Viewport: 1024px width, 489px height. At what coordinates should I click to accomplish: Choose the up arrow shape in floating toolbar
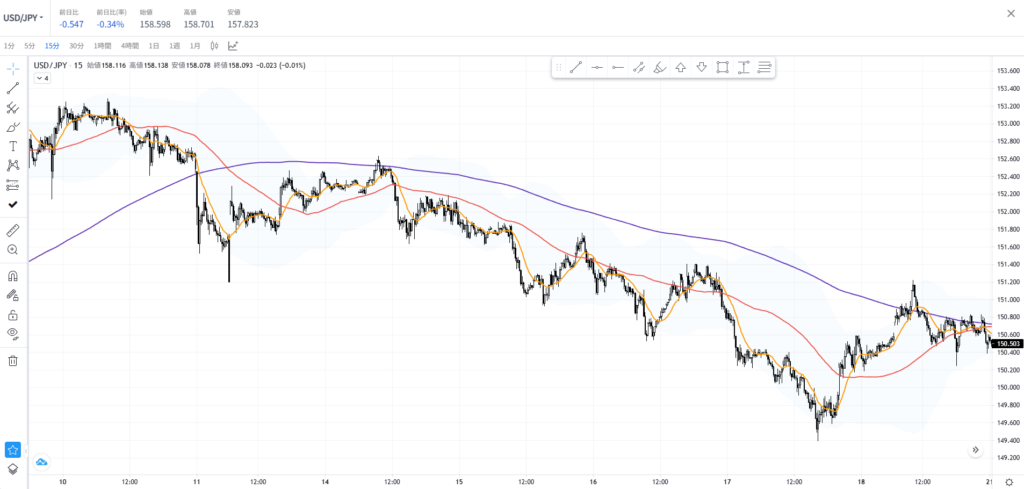(x=680, y=67)
